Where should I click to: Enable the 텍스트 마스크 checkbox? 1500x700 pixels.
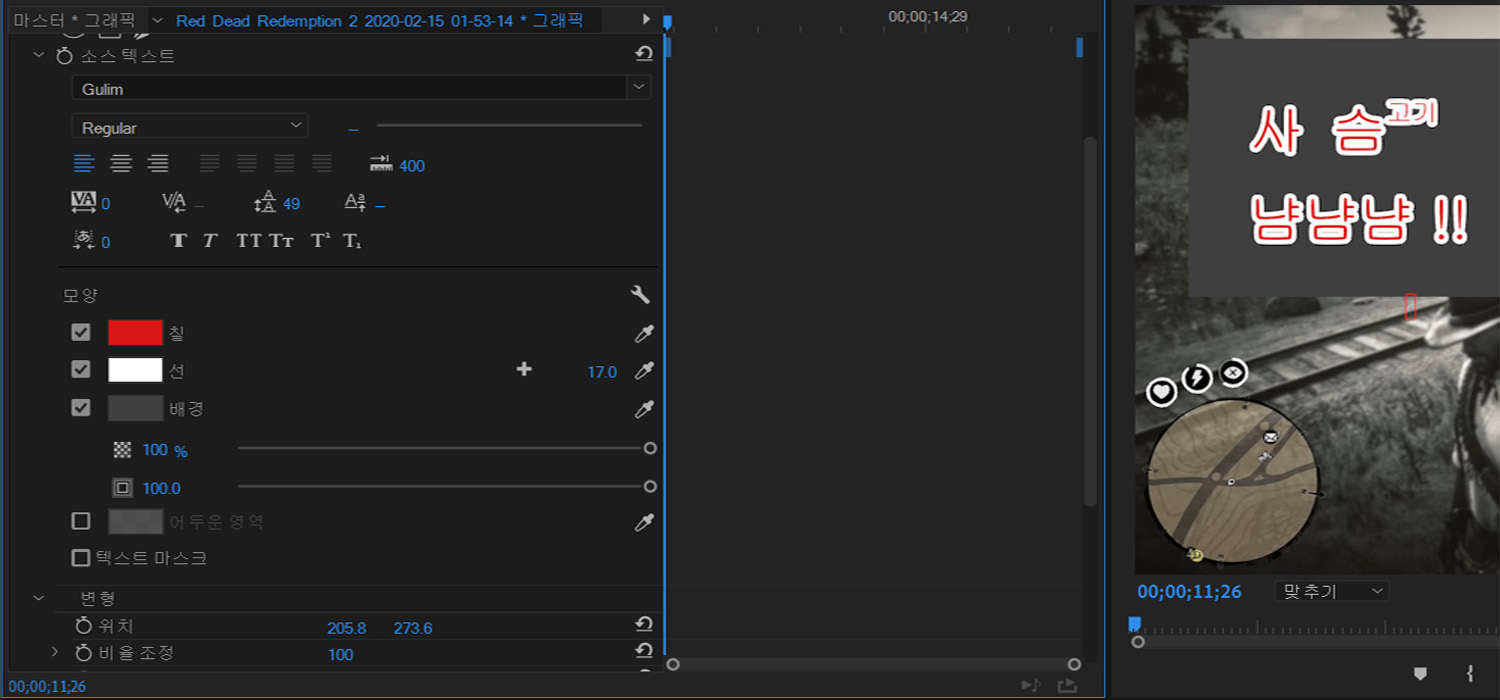point(81,558)
